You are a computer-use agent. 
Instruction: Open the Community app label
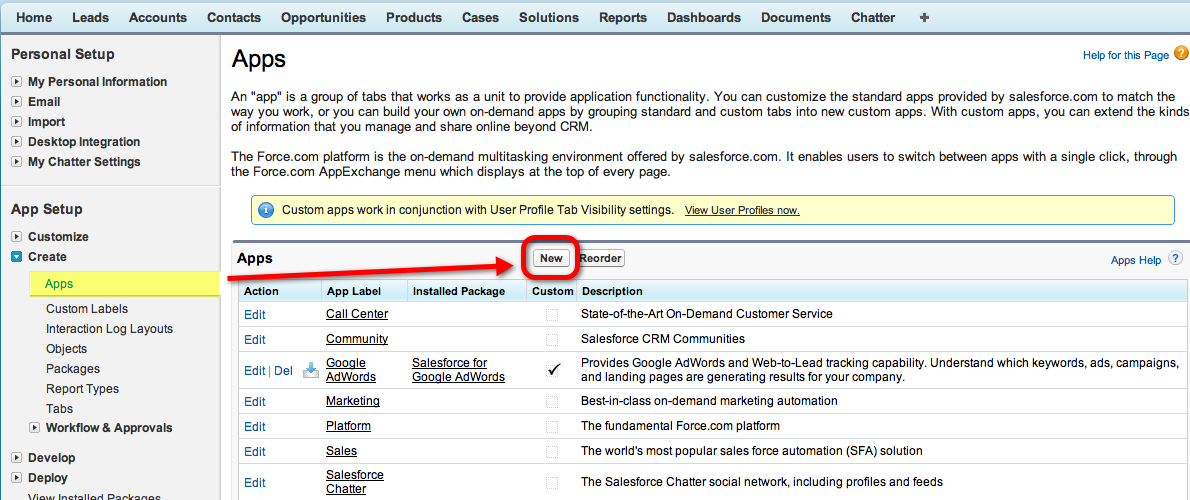357,338
